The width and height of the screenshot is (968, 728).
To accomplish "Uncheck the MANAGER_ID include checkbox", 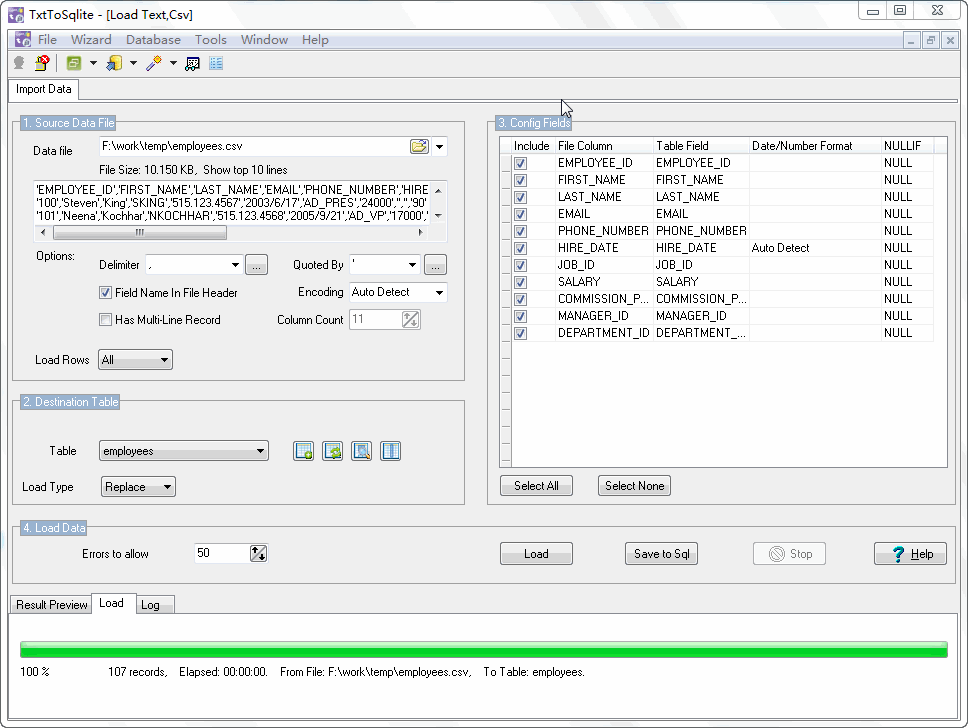I will point(520,316).
